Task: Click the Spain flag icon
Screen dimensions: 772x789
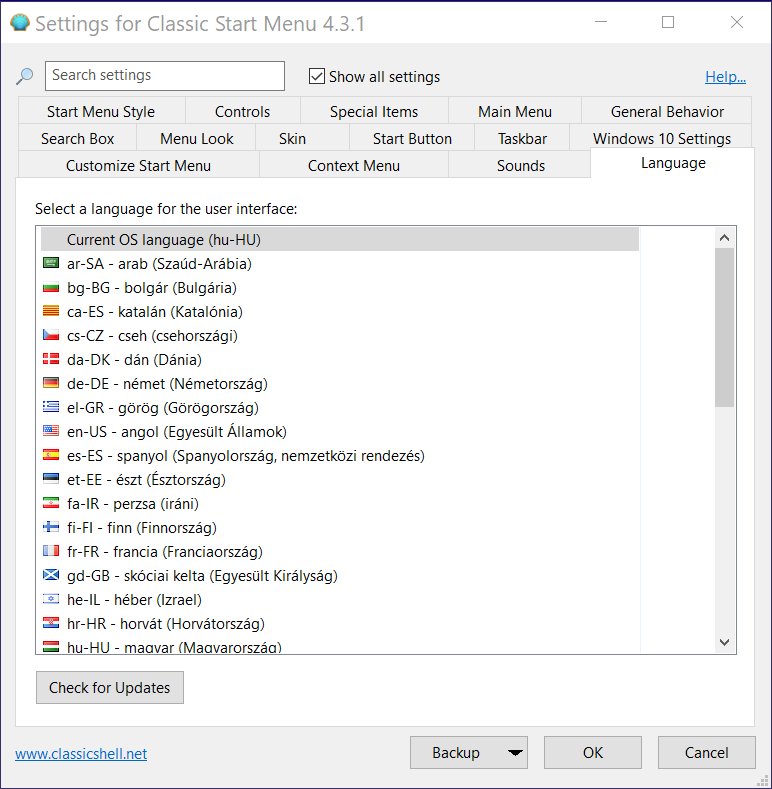Action: tap(51, 455)
